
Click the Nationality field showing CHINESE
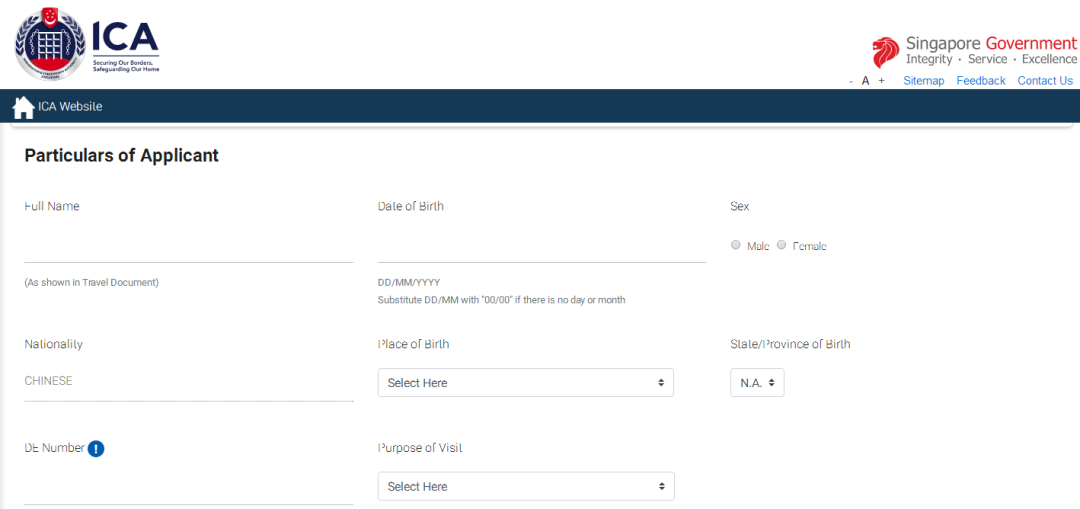(188, 381)
